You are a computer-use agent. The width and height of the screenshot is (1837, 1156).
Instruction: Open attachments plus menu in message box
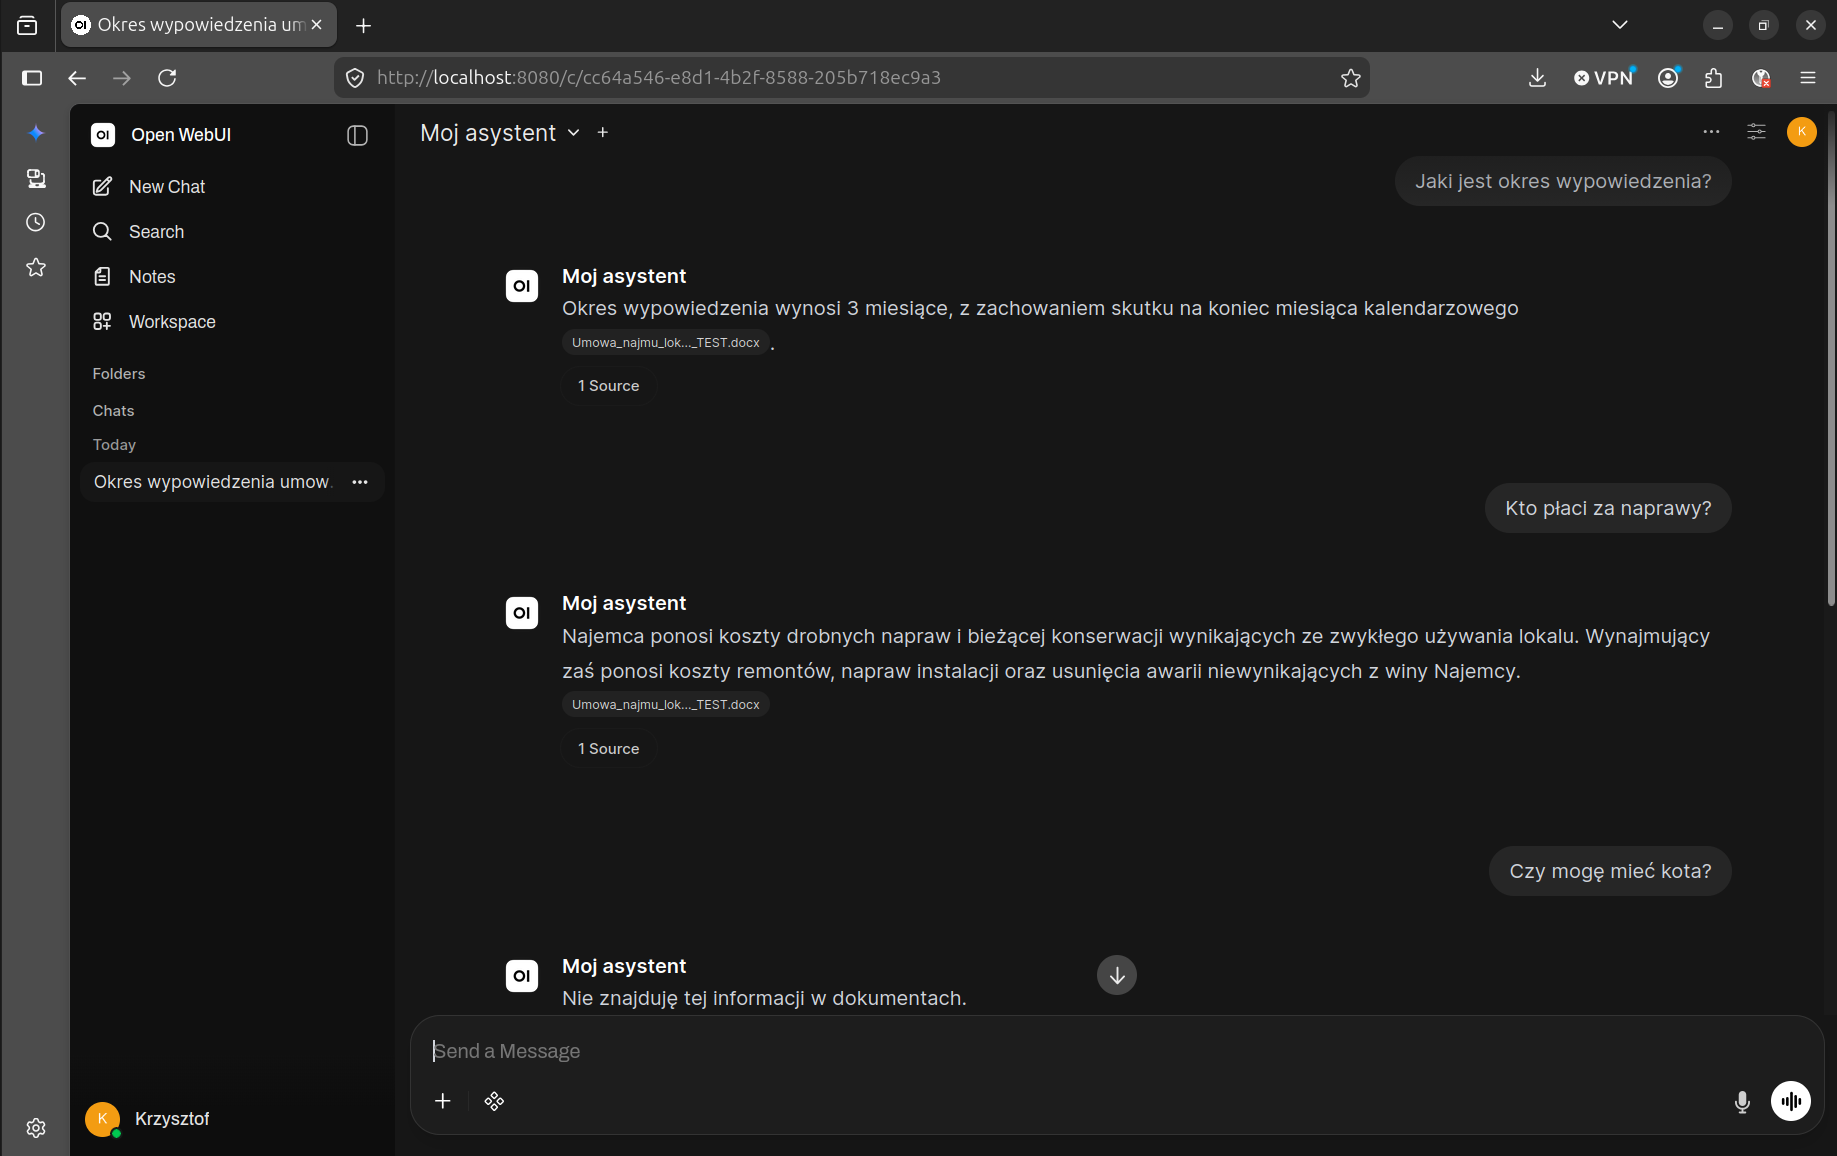click(x=443, y=1101)
